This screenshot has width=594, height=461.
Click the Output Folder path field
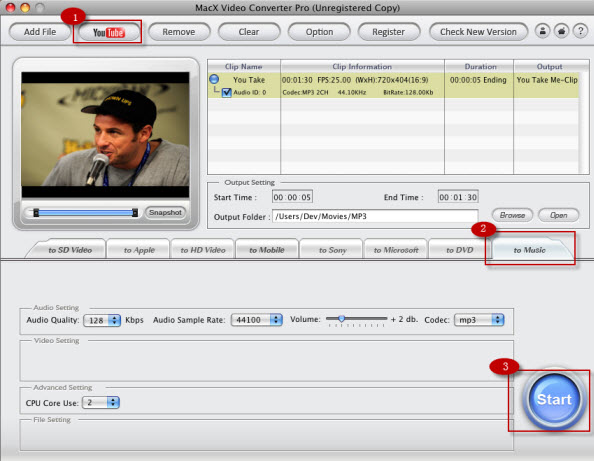[375, 216]
